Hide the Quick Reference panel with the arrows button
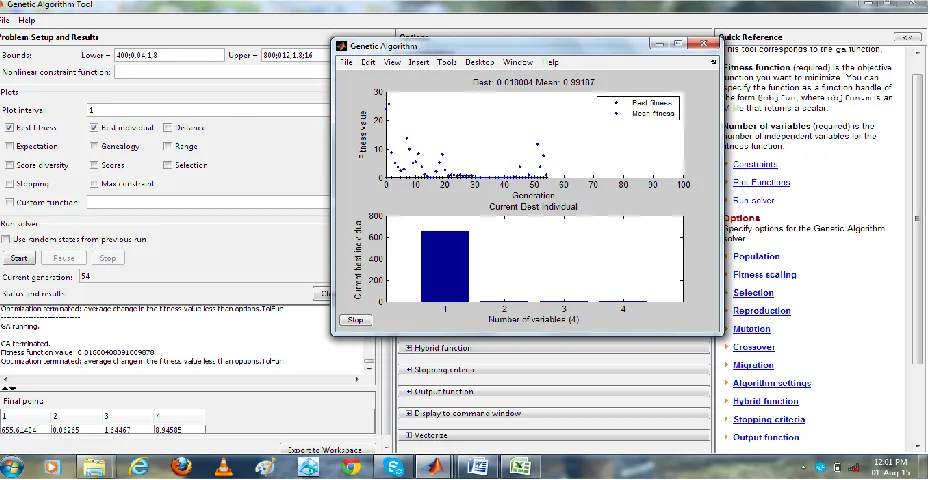Viewport: 930px width, 480px height. click(x=907, y=37)
